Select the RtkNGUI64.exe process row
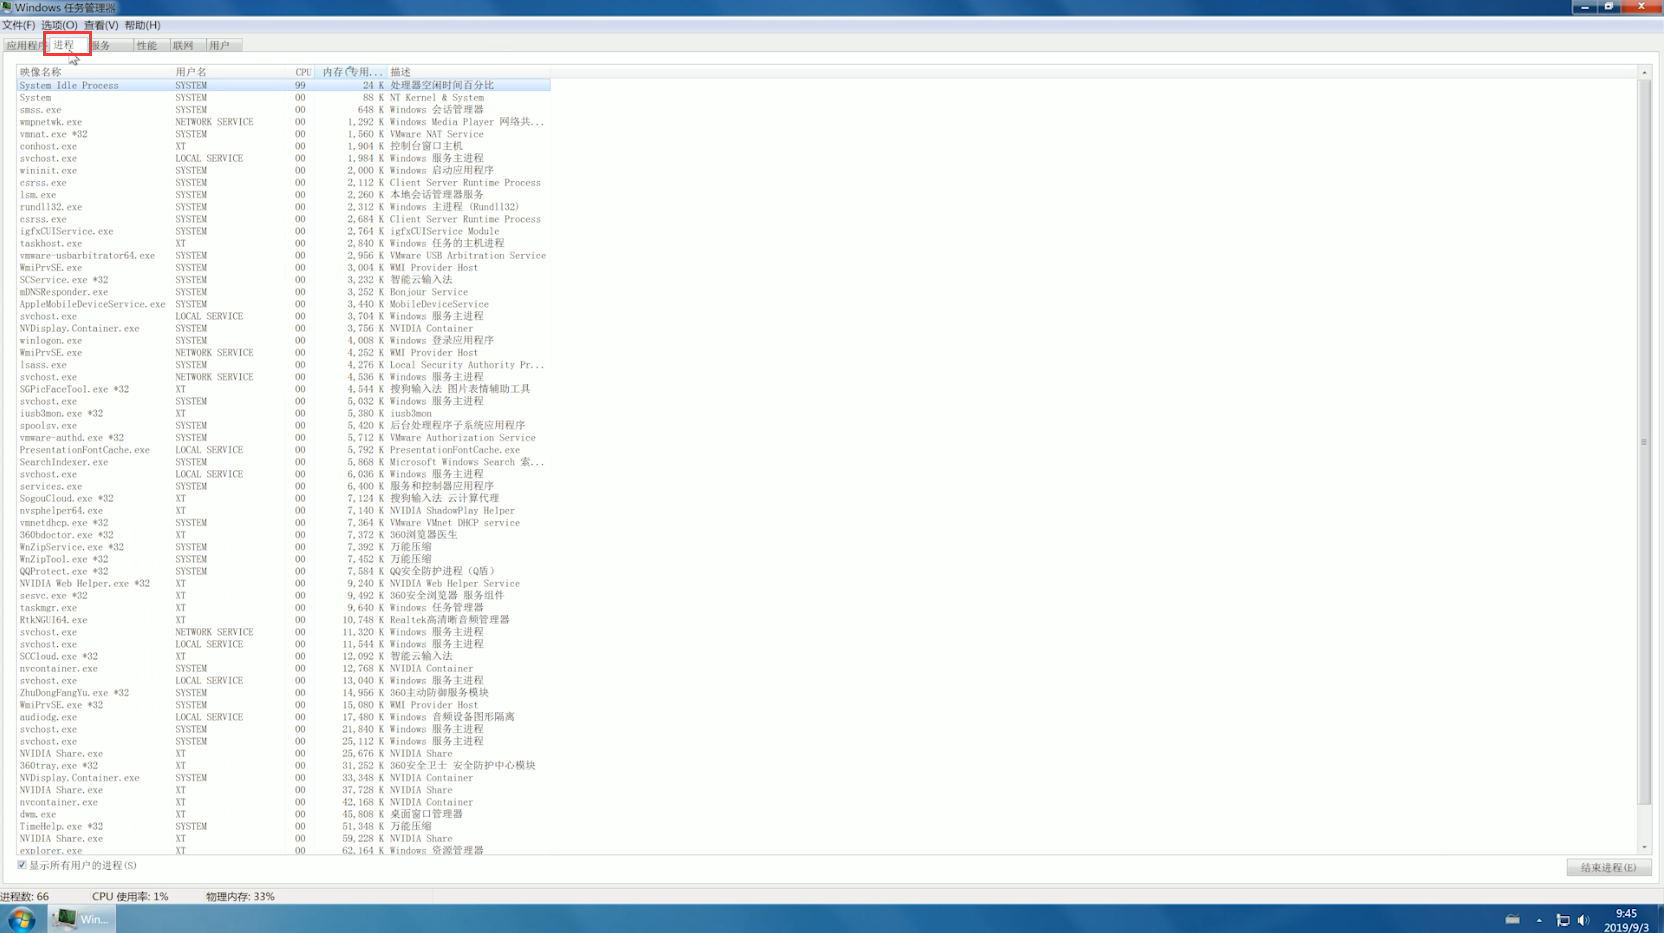1664x933 pixels. point(283,620)
